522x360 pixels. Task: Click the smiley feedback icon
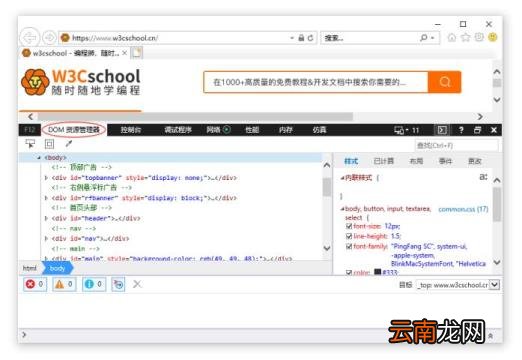(x=492, y=37)
